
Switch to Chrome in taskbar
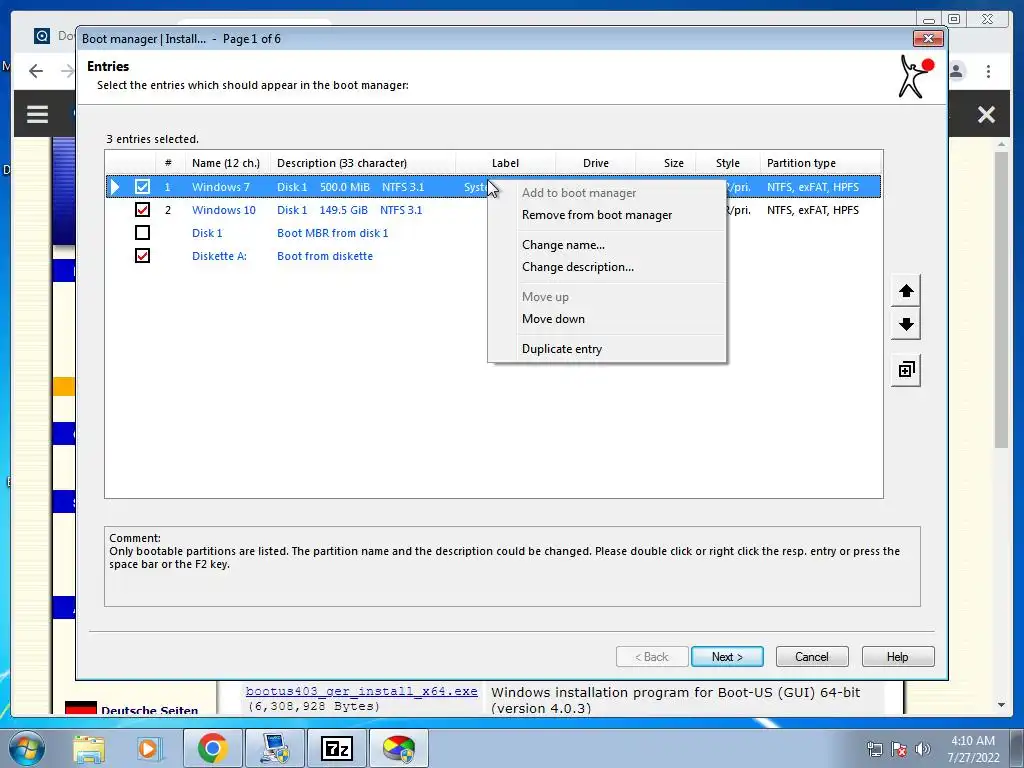click(x=212, y=748)
